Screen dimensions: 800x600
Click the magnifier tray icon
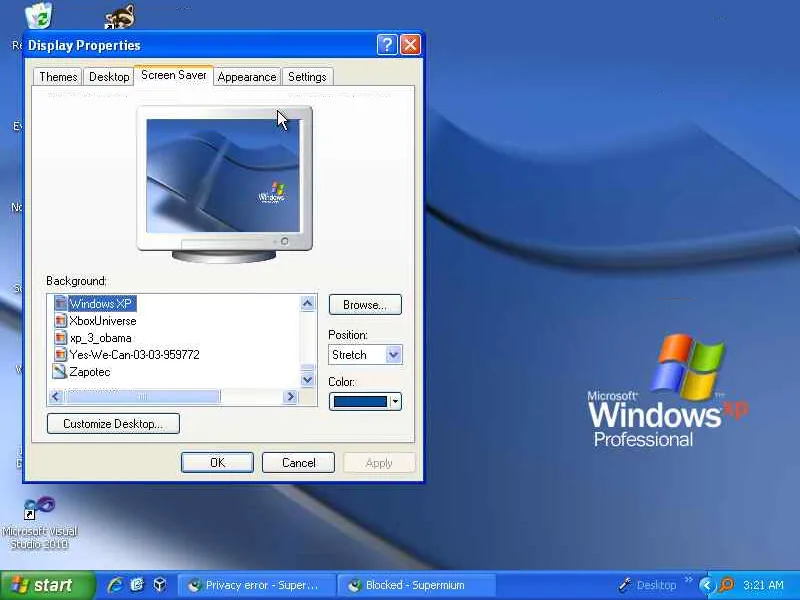point(726,585)
